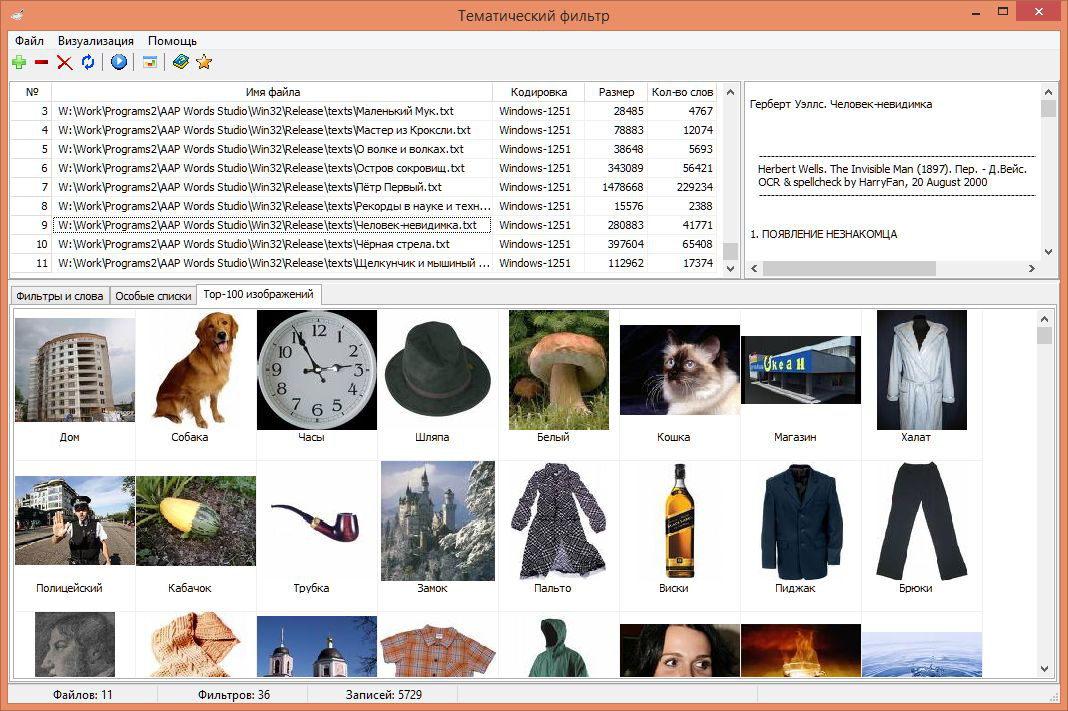Sort the list by Имя файла column header

(x=272, y=92)
